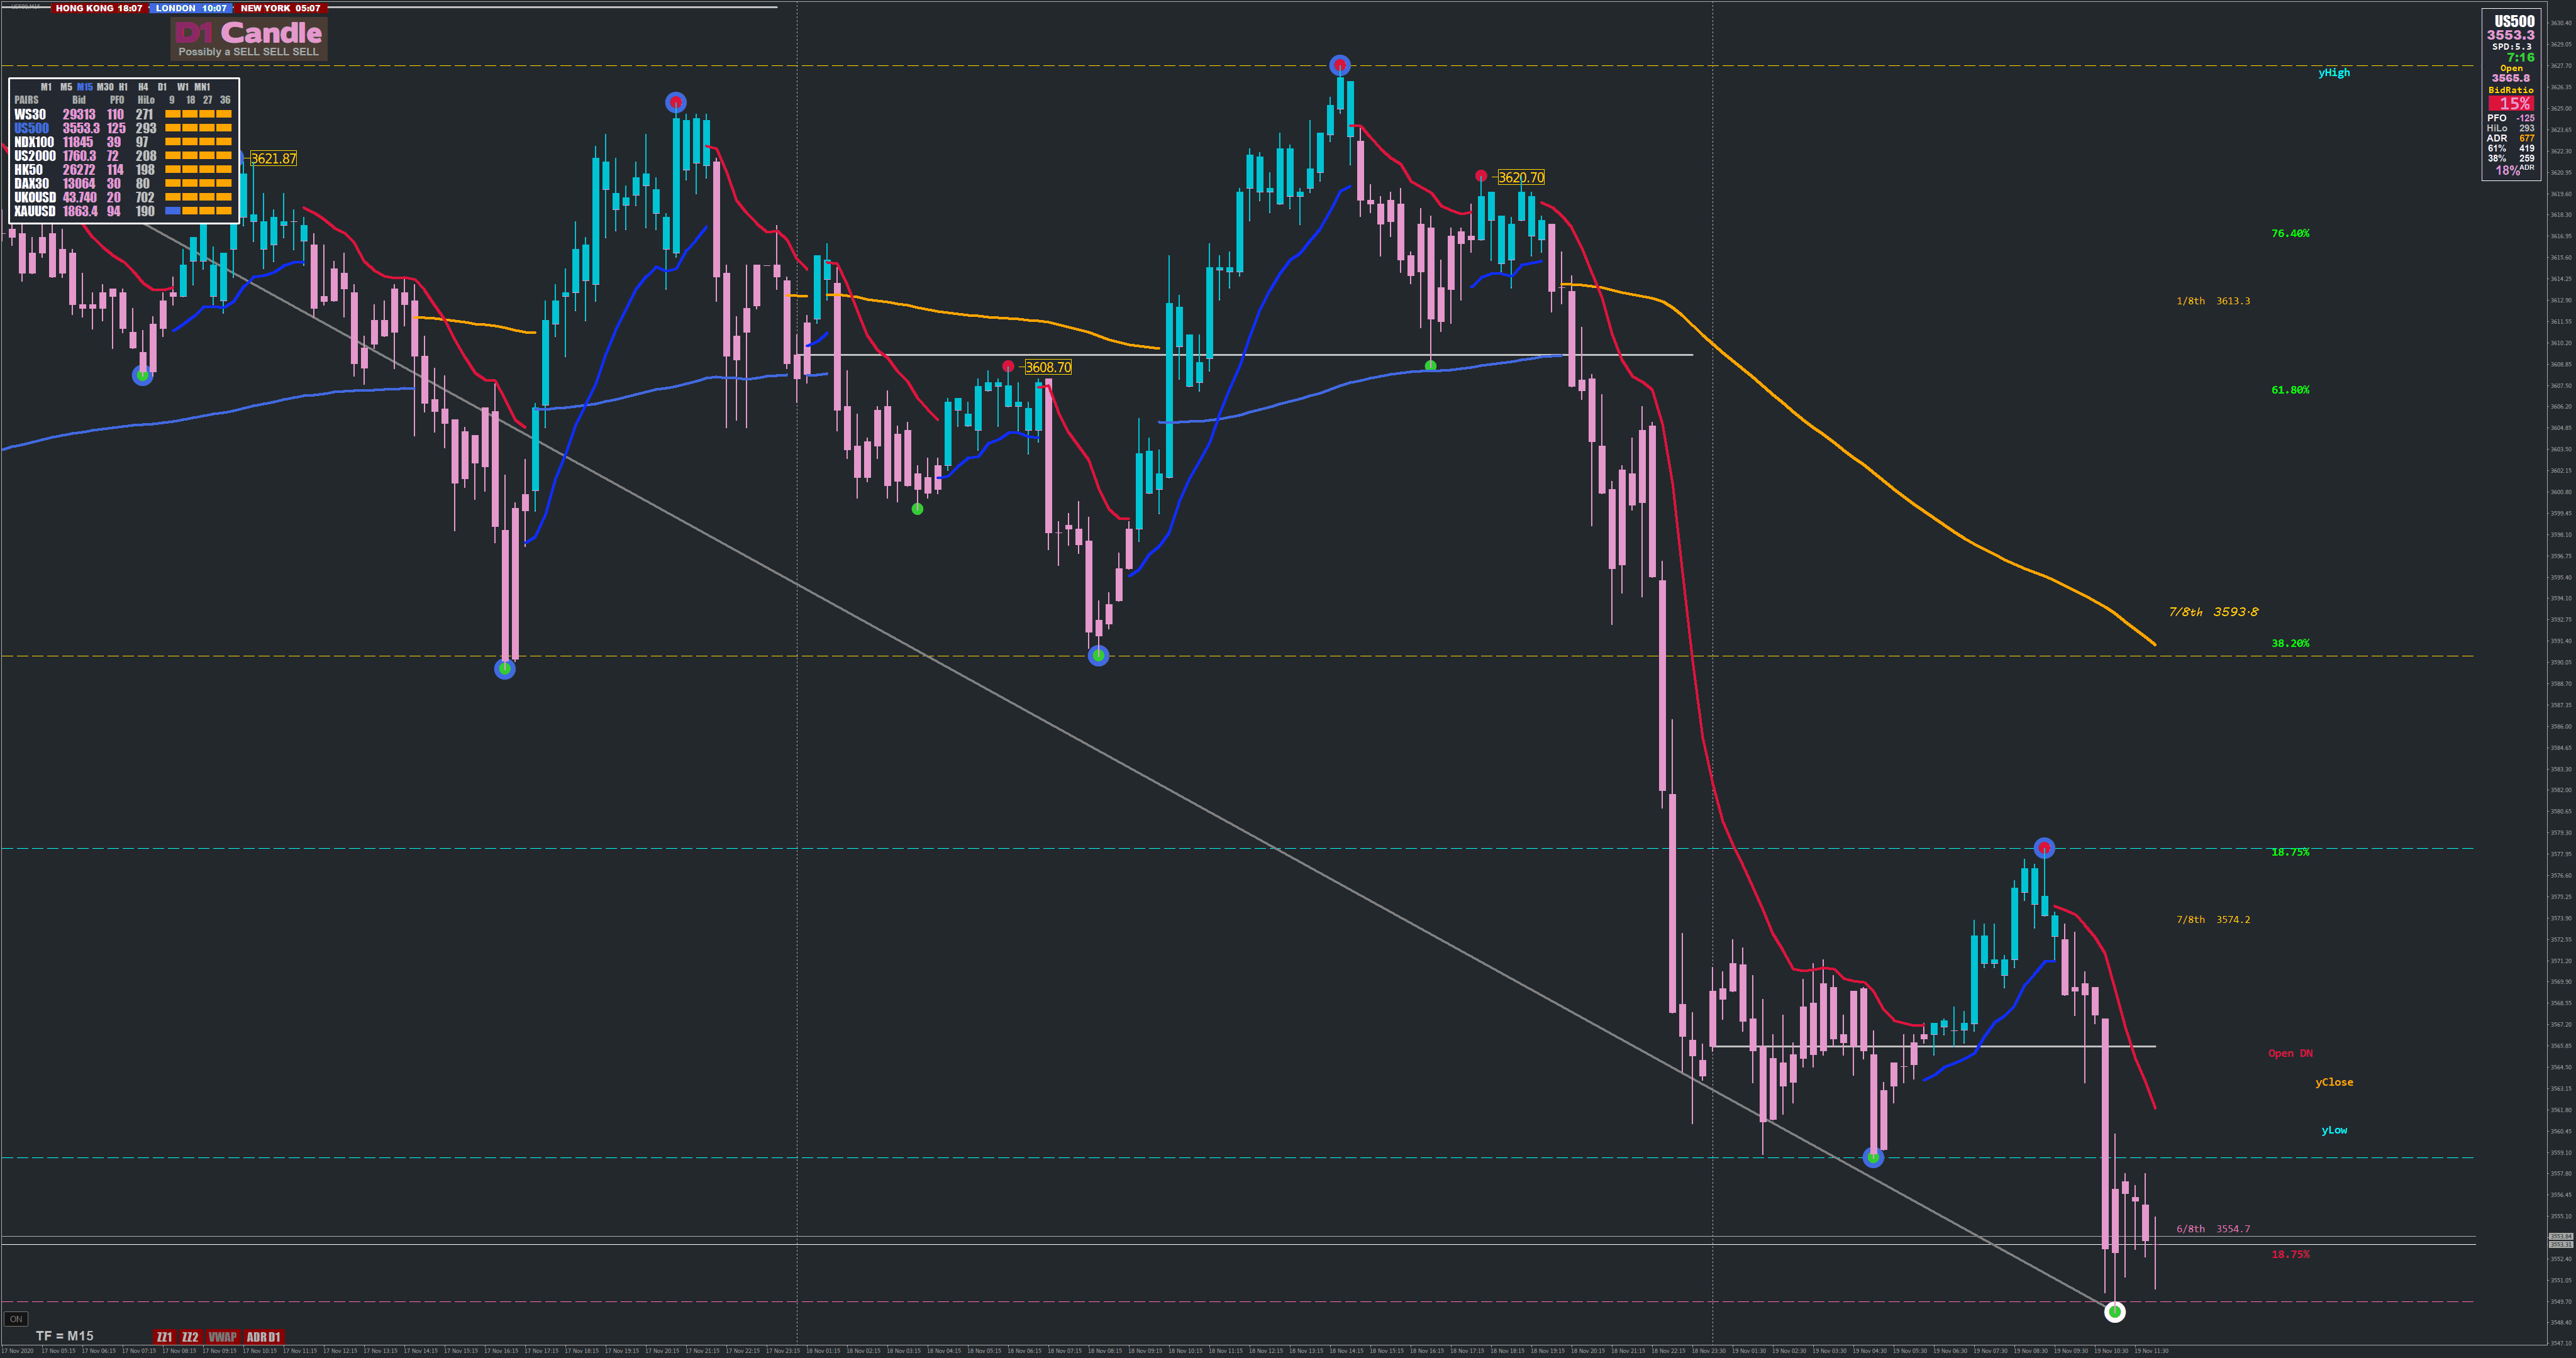Screen dimensions: 2576x1358
Task: Switch to the M1 timeframe tab
Action: click(x=46, y=87)
